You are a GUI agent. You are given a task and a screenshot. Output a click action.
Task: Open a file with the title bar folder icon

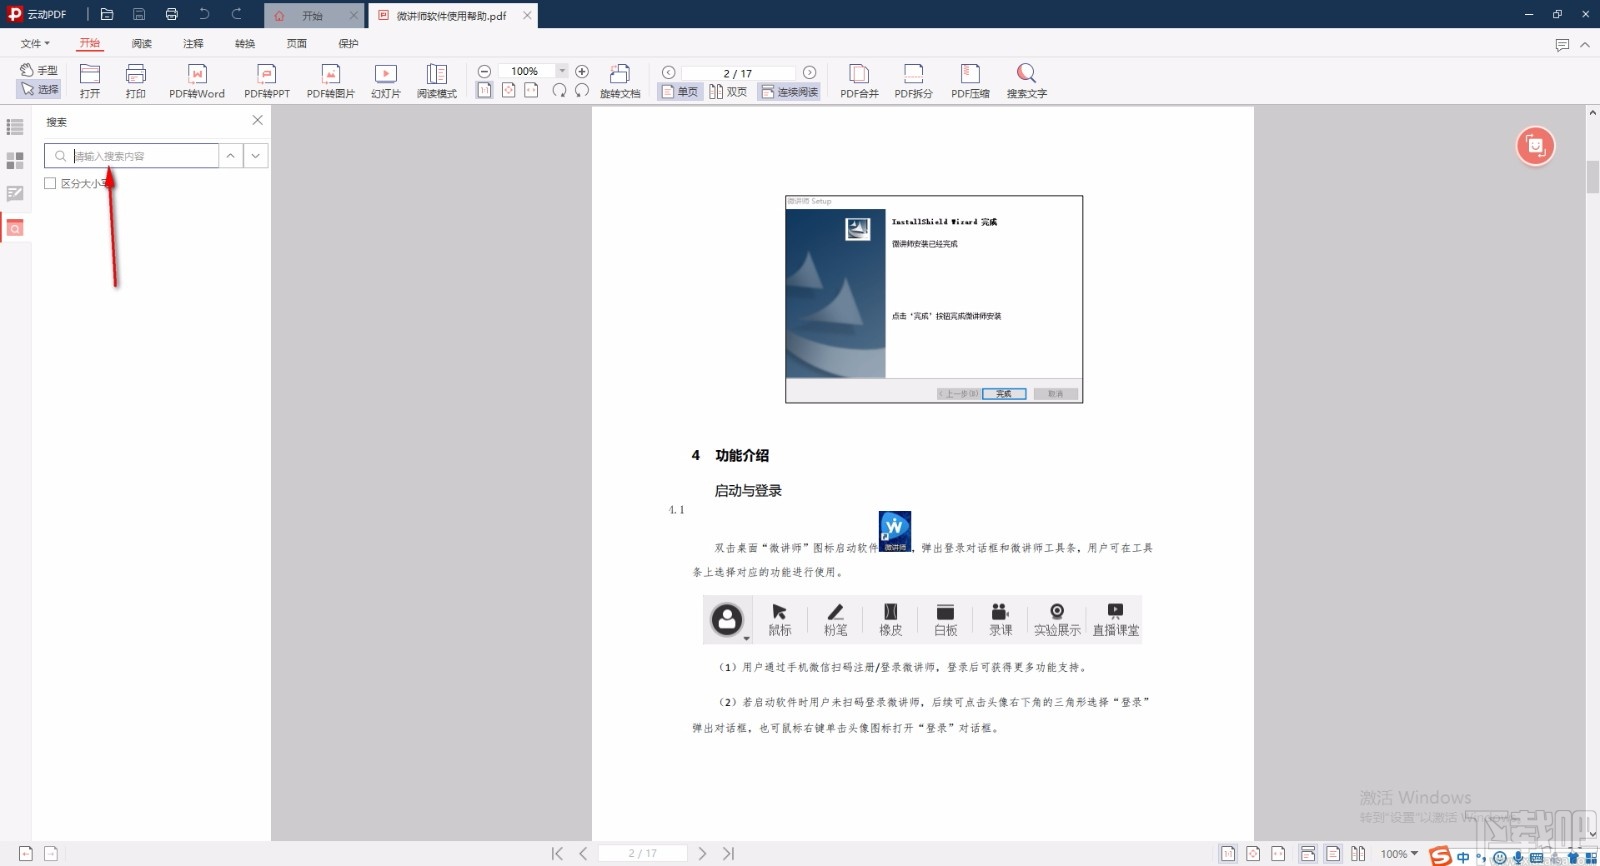click(x=107, y=14)
